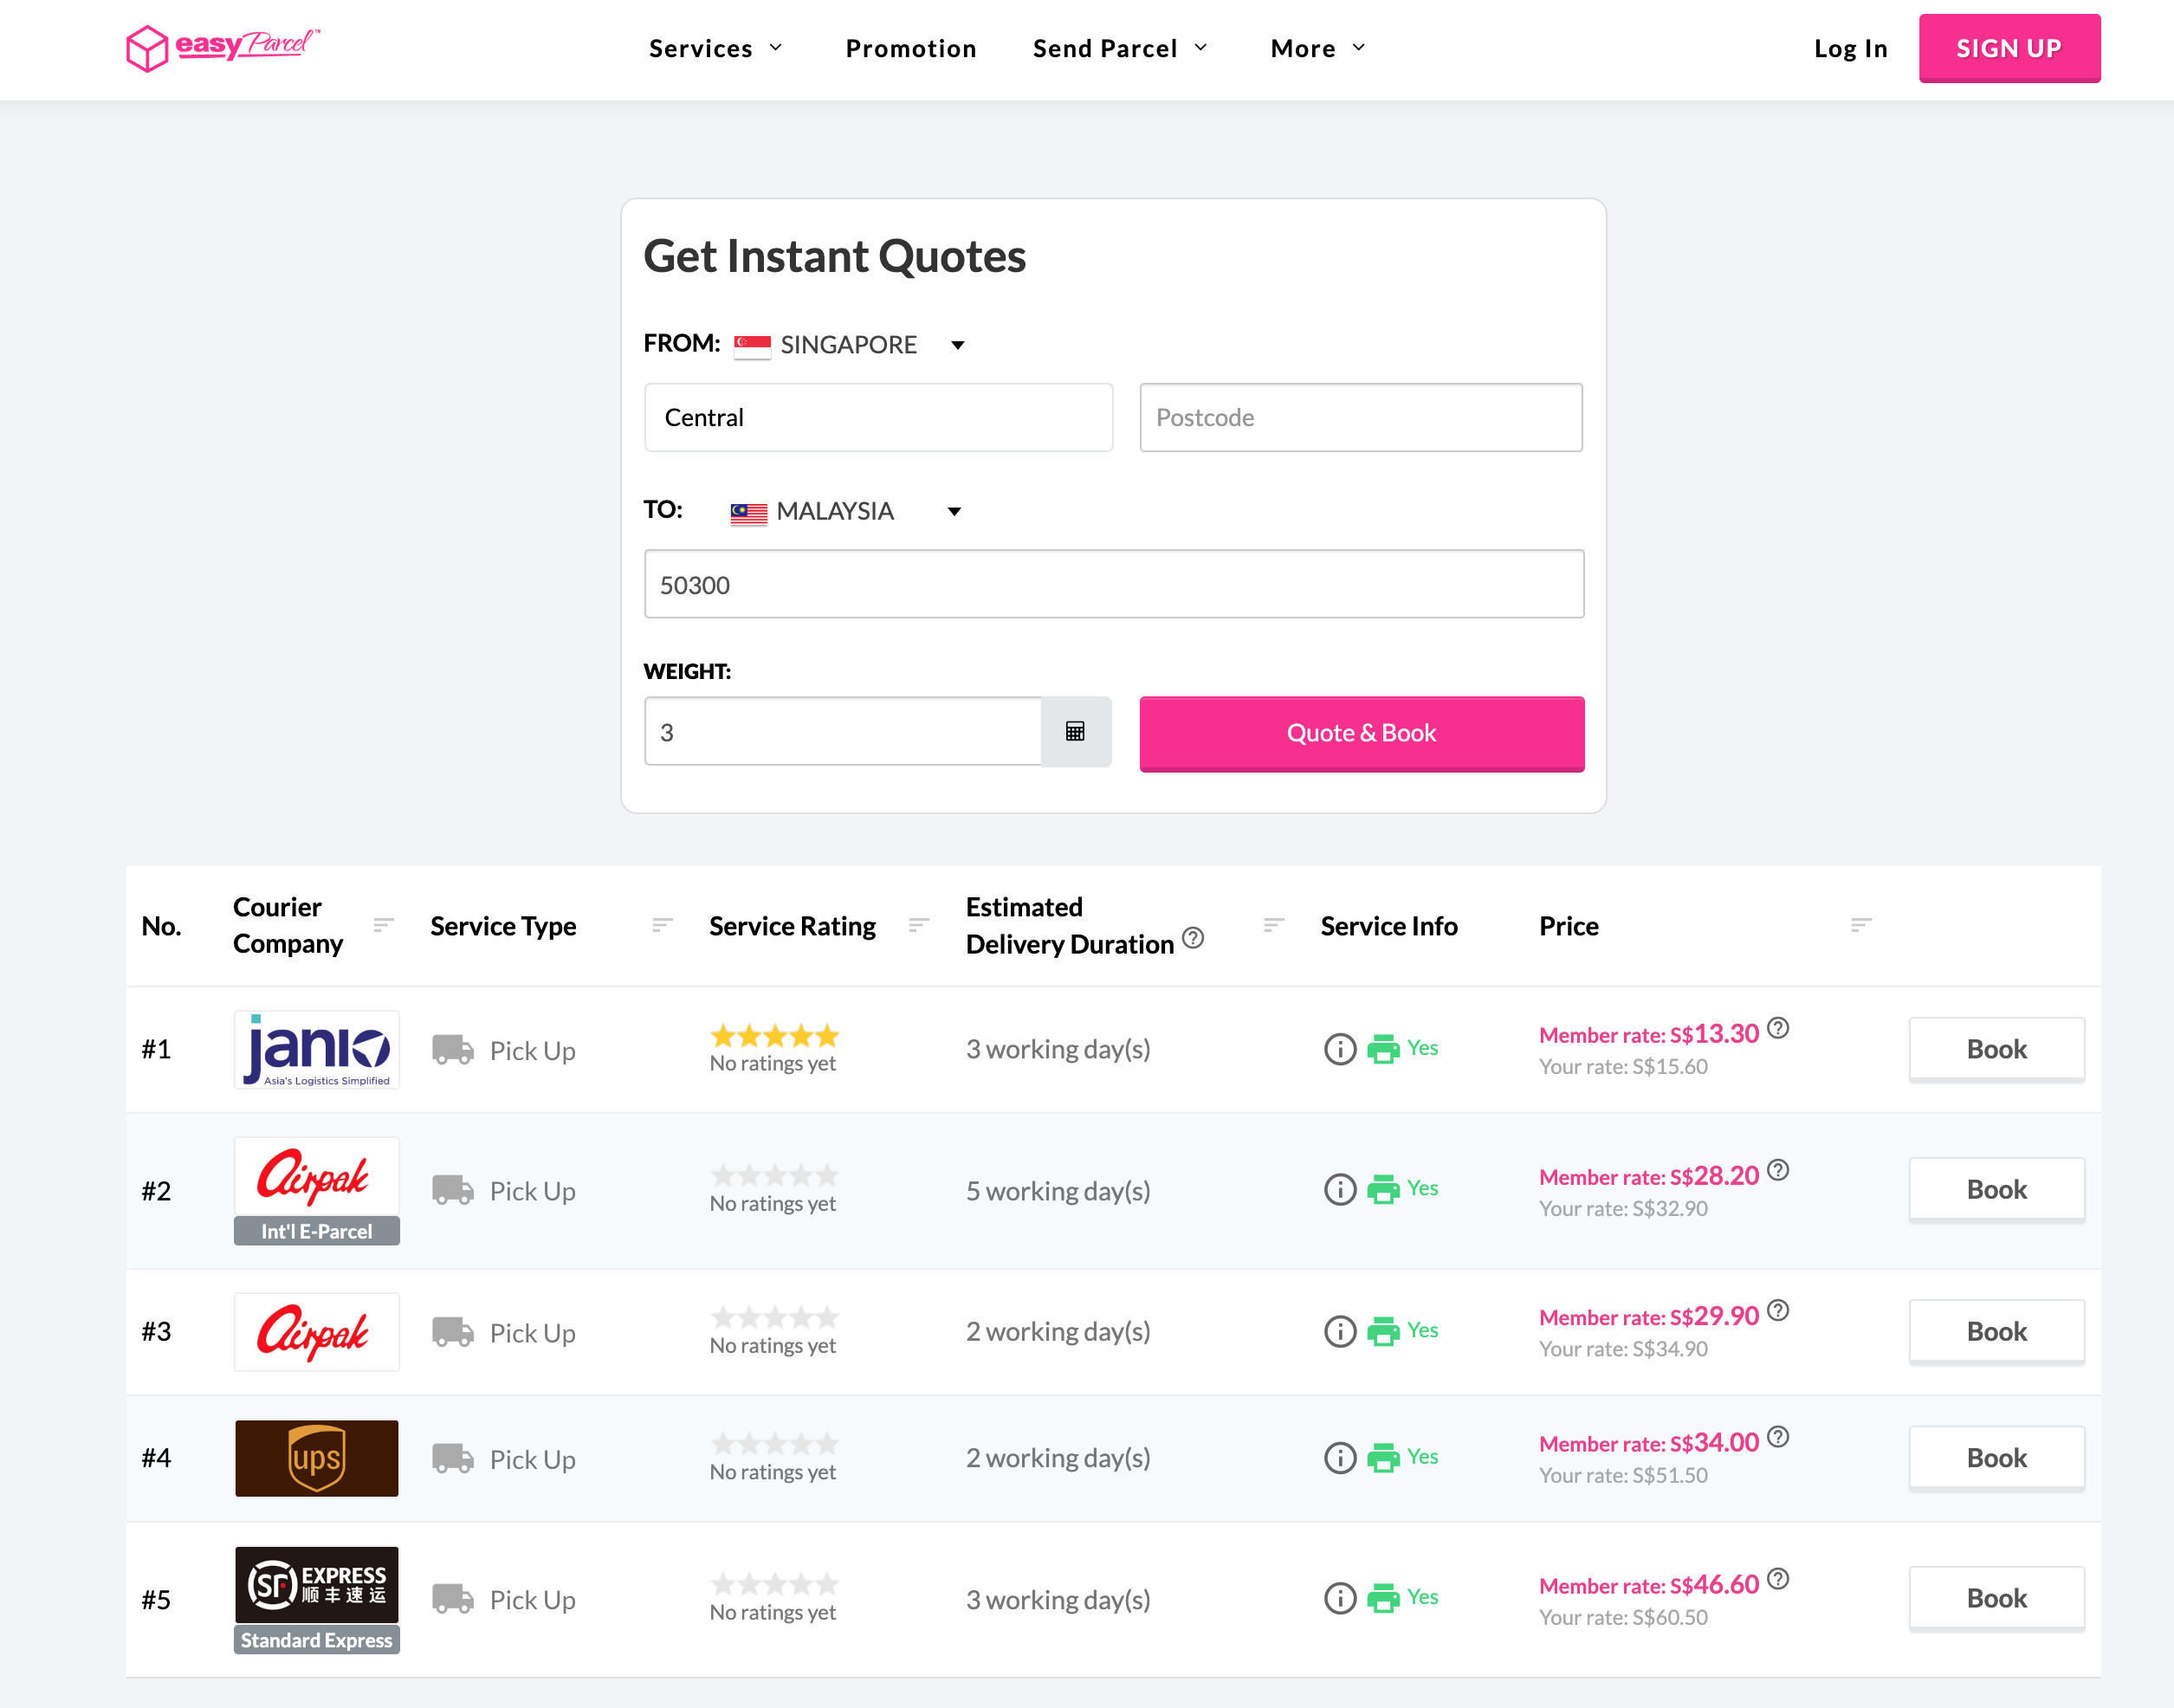This screenshot has width=2174, height=1708.
Task: Click member rate help icon for S$13.30
Action: point(1777,1028)
